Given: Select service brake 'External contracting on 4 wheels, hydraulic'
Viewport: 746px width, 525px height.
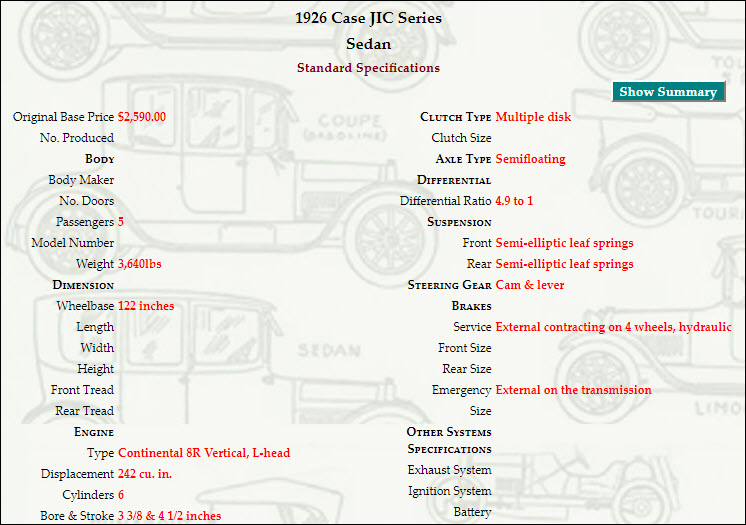Looking at the screenshot, I should 613,327.
